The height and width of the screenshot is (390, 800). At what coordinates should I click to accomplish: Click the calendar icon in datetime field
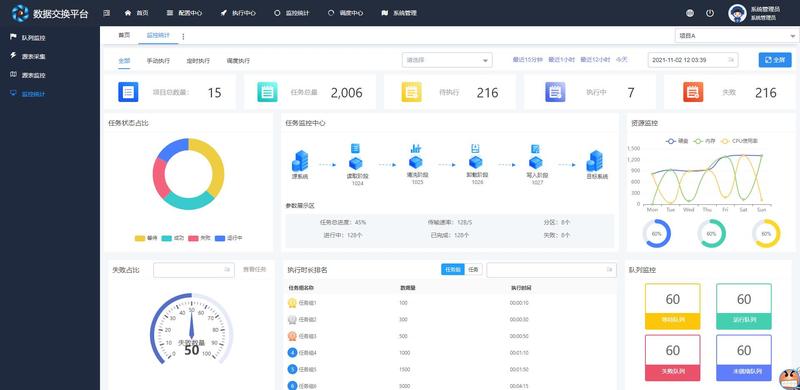(x=731, y=60)
